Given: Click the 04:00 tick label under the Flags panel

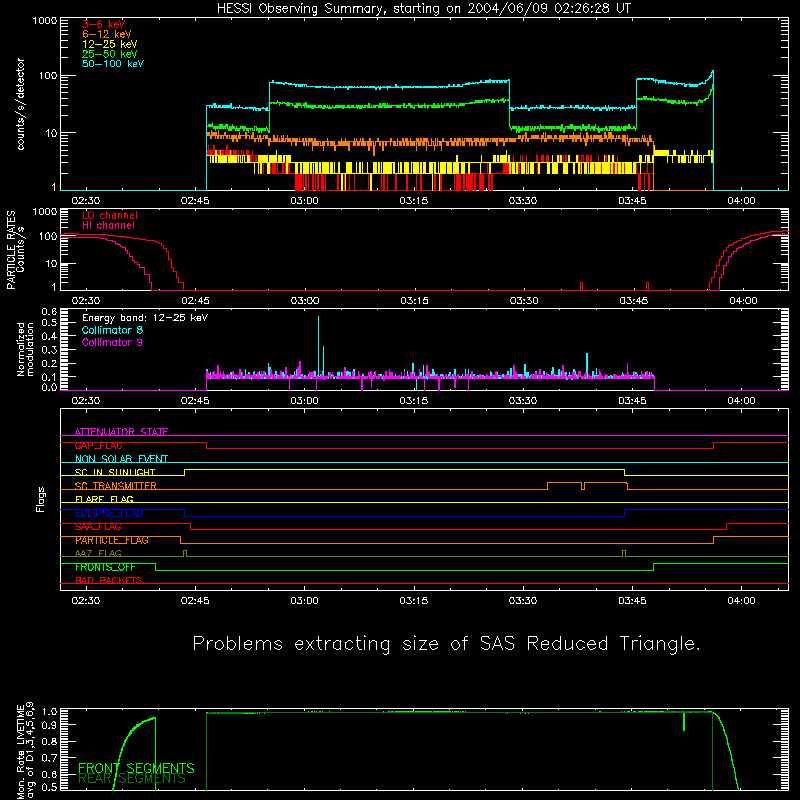Looking at the screenshot, I should [x=741, y=601].
